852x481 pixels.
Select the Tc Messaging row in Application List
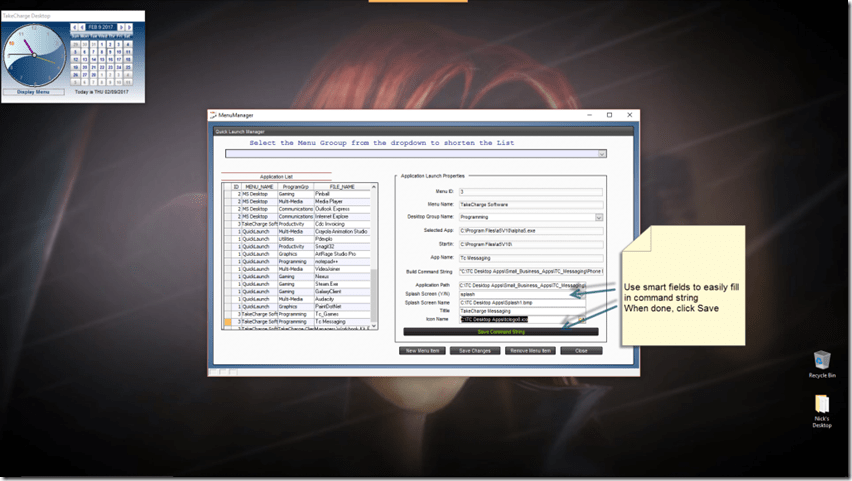(330, 320)
